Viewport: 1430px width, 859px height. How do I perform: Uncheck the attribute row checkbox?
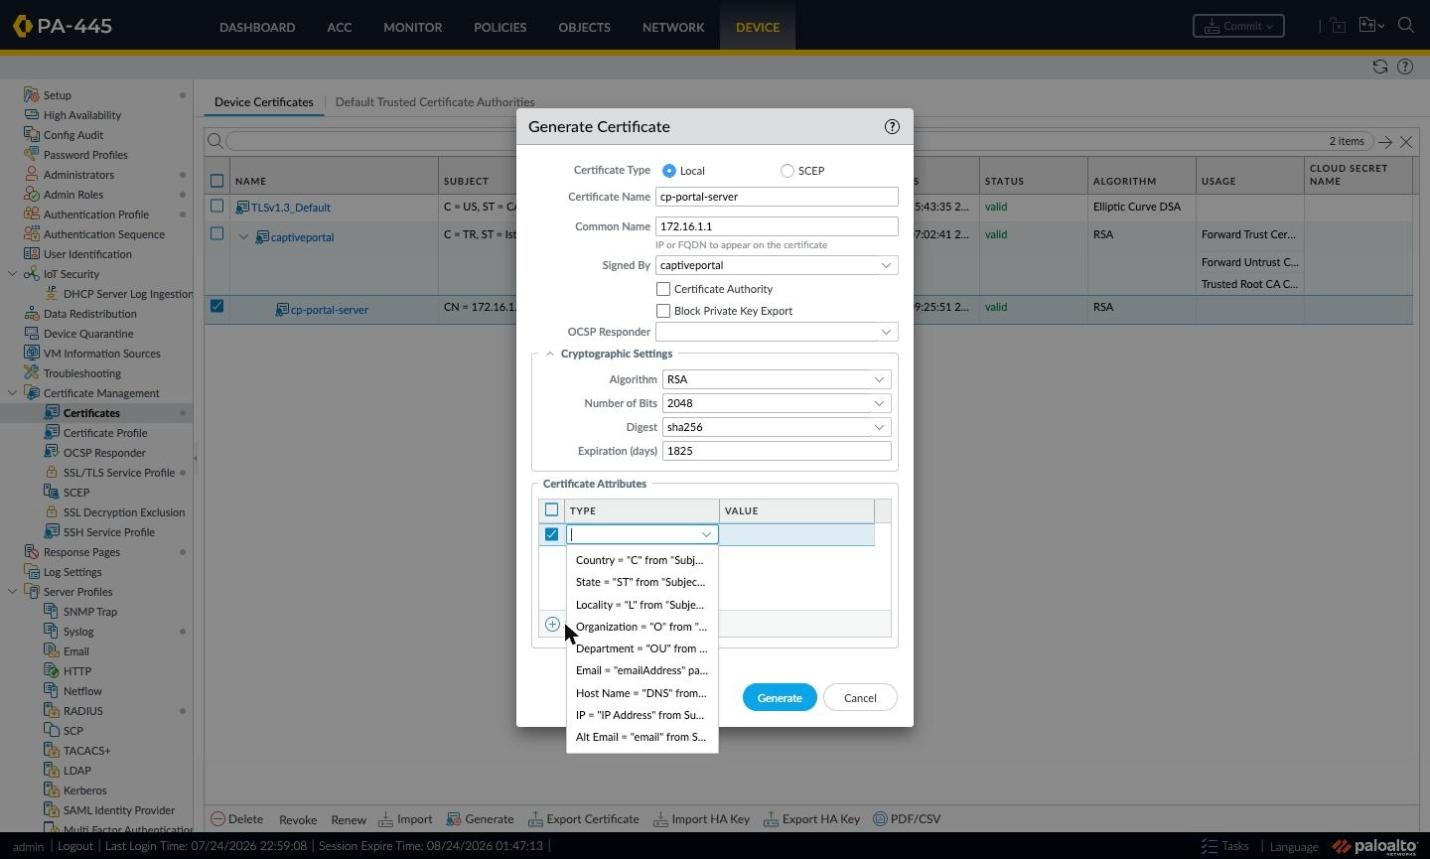551,534
